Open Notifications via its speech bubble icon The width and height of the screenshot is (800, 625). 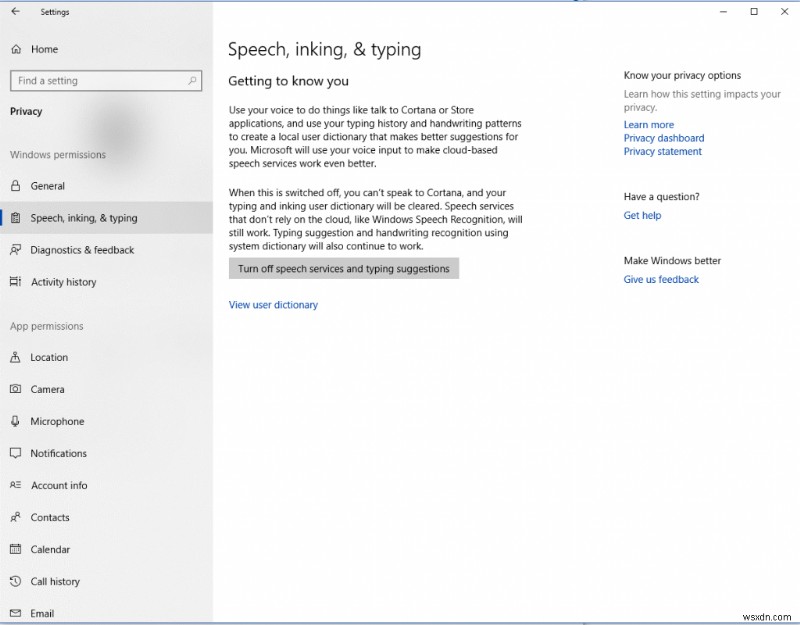tap(14, 453)
